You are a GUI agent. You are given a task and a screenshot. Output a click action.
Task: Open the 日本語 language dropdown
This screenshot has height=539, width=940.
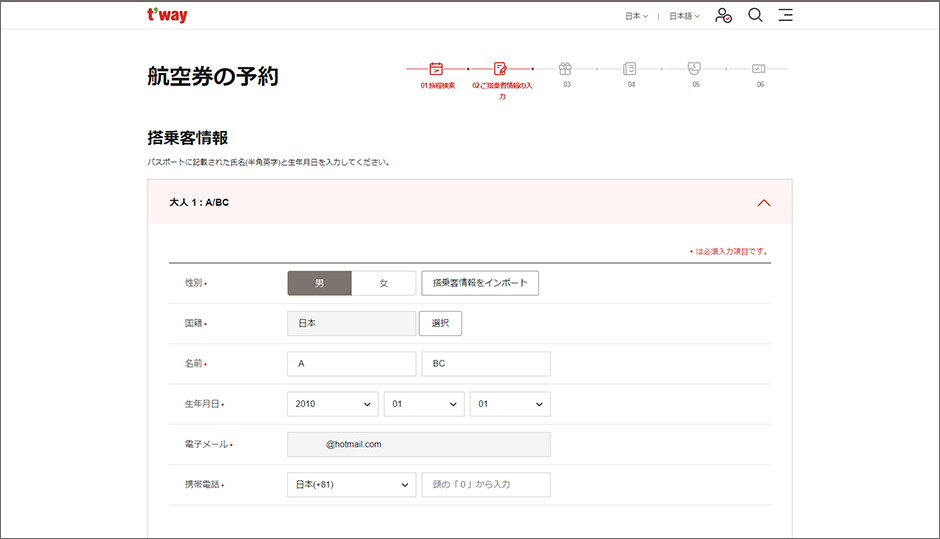point(684,16)
